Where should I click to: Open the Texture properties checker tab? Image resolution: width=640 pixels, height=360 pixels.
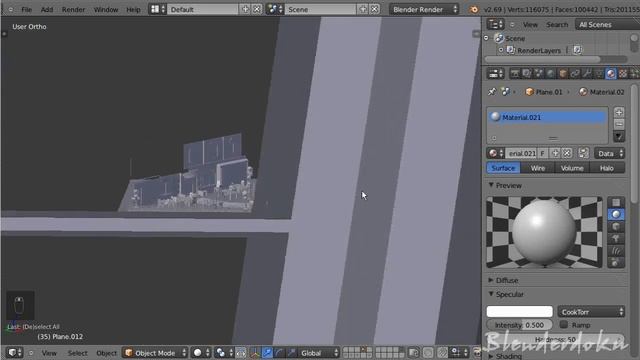pyautogui.click(x=623, y=73)
